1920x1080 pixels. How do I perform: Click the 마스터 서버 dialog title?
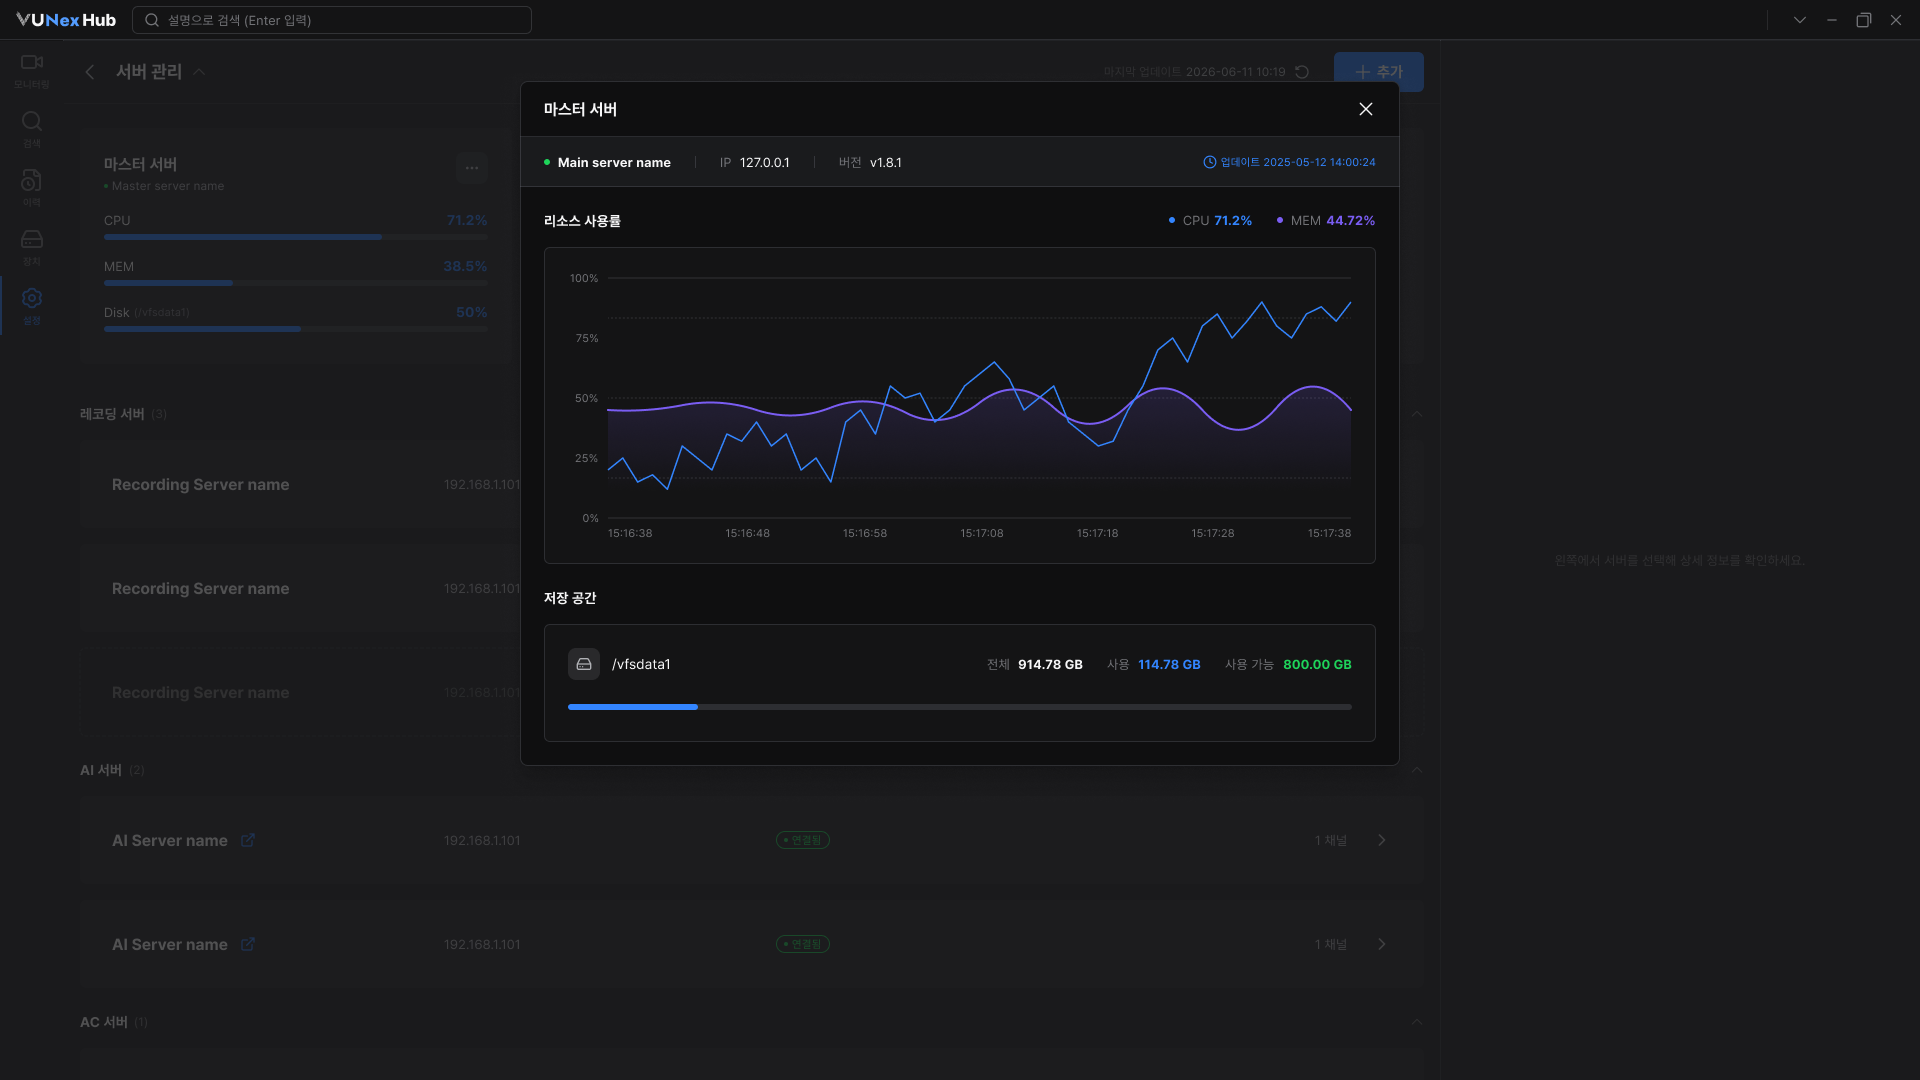pos(580,109)
